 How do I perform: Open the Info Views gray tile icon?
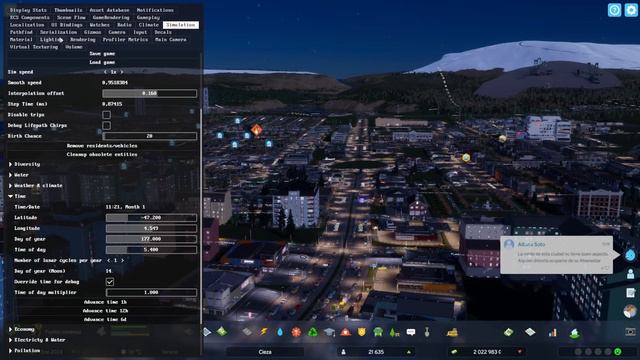[530, 332]
